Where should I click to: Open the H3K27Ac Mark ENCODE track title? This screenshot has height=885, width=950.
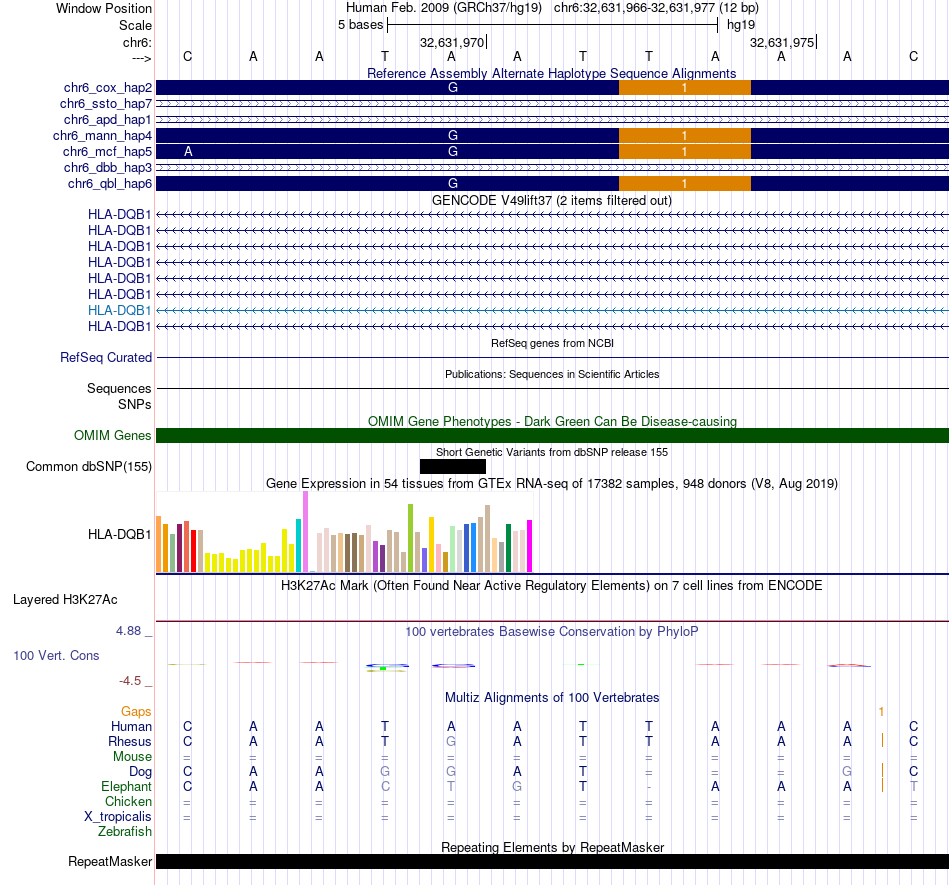[x=552, y=586]
